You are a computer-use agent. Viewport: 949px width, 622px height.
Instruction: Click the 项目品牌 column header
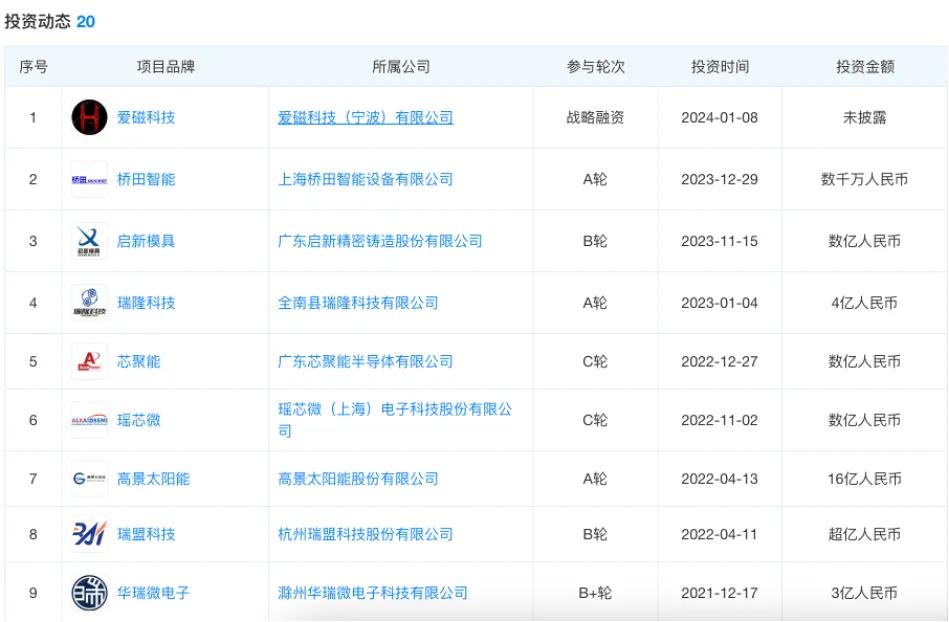point(166,67)
